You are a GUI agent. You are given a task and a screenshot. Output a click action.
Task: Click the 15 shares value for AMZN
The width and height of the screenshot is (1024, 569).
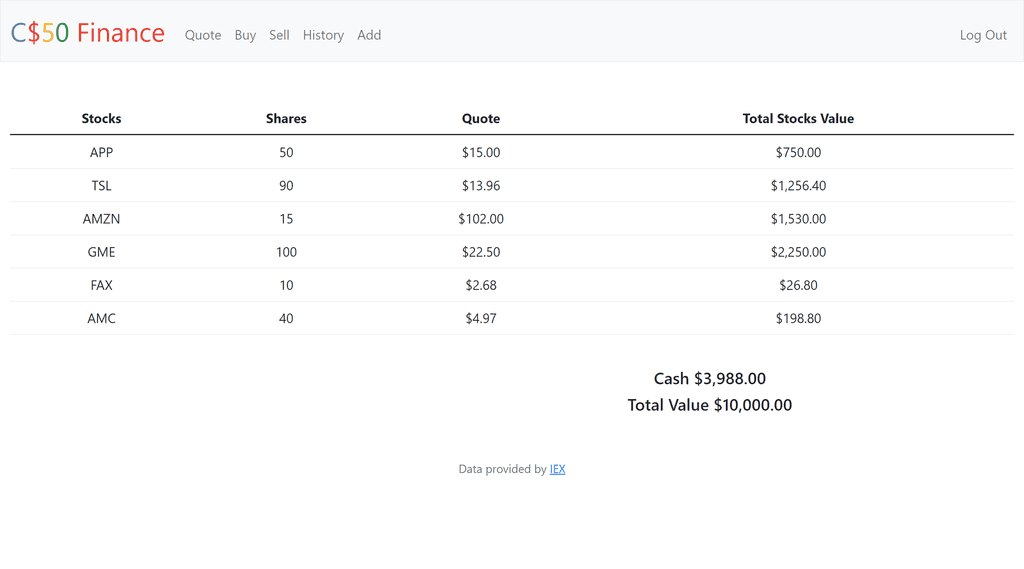tap(286, 219)
